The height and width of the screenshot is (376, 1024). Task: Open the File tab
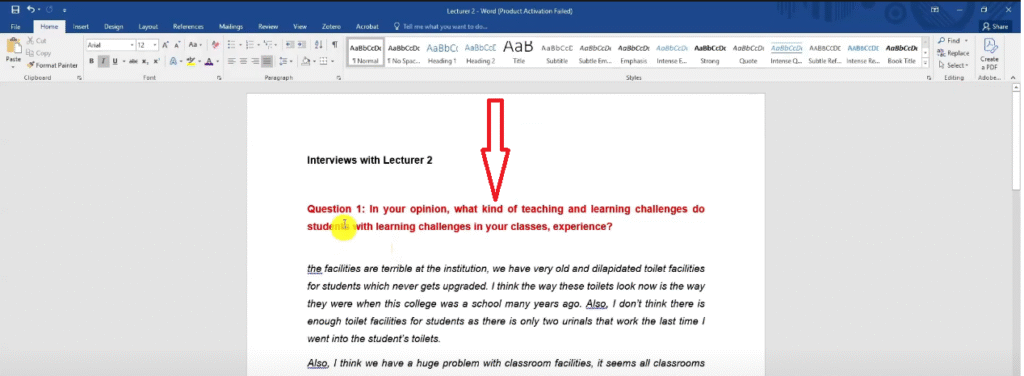click(x=15, y=27)
